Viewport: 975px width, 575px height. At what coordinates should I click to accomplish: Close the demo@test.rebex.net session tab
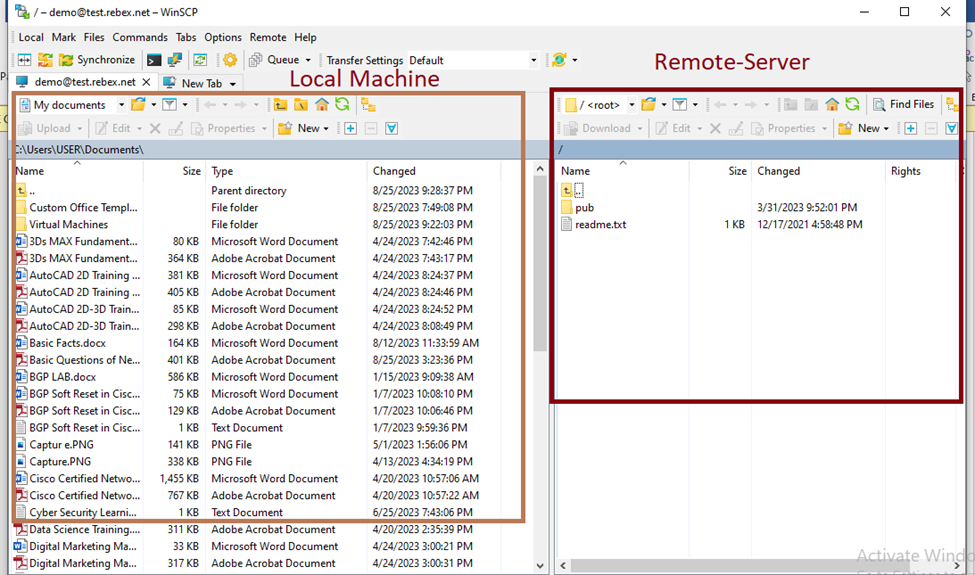pyautogui.click(x=146, y=82)
